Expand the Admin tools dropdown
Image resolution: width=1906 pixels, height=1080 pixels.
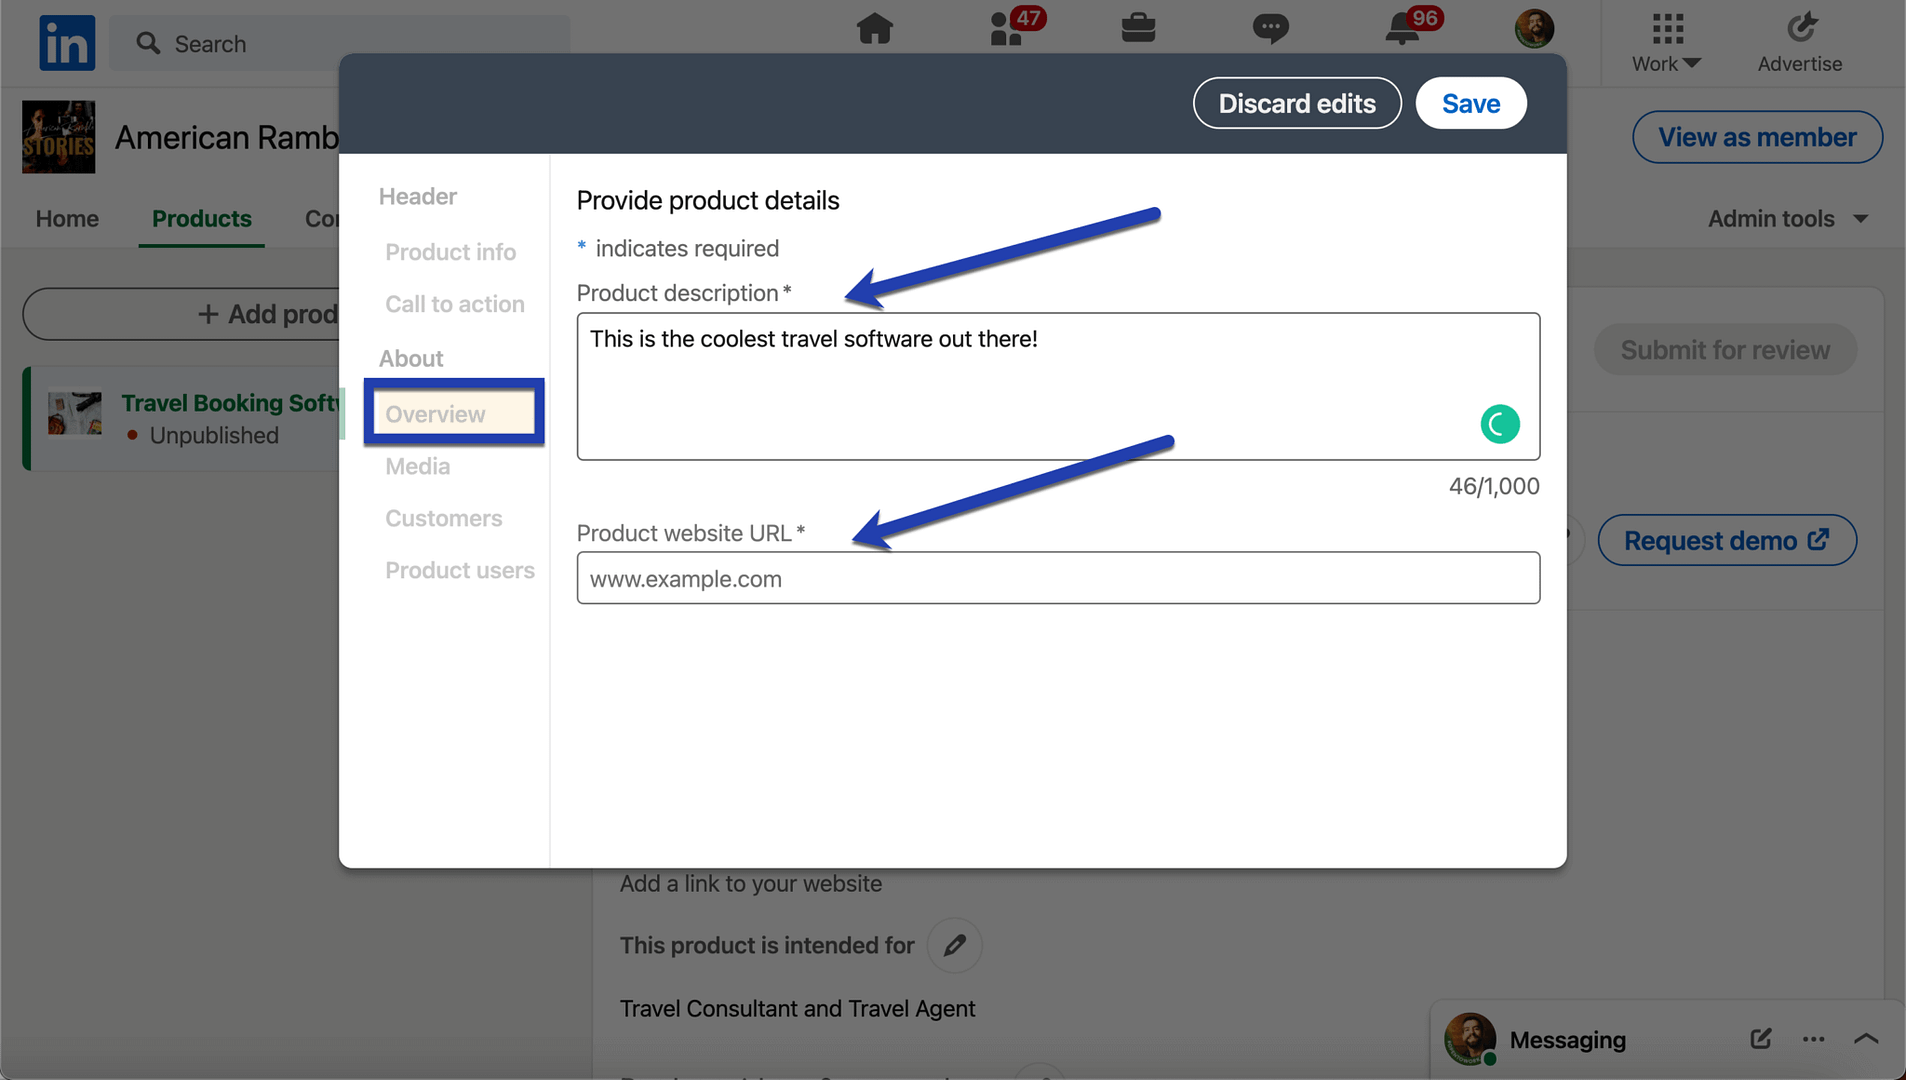(x=1788, y=218)
